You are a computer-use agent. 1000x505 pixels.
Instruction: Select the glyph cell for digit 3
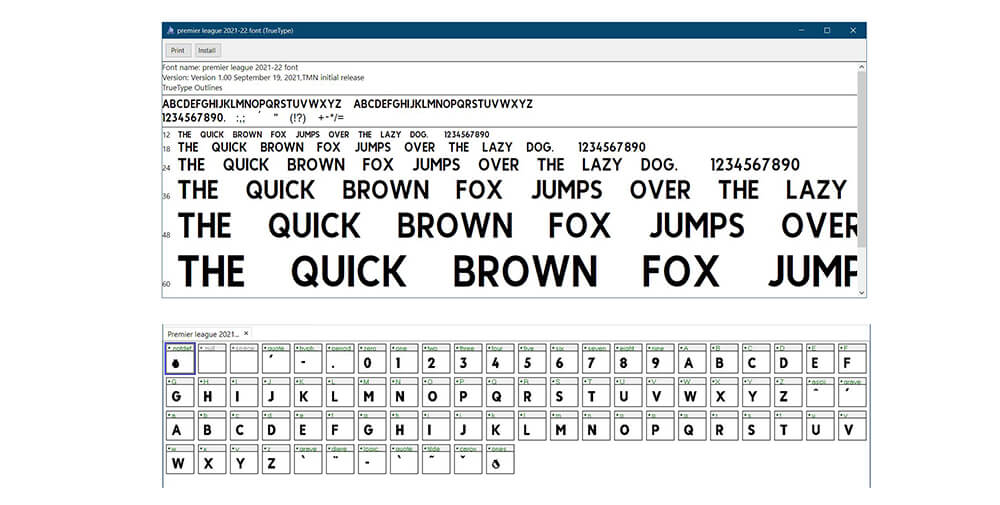468,359
